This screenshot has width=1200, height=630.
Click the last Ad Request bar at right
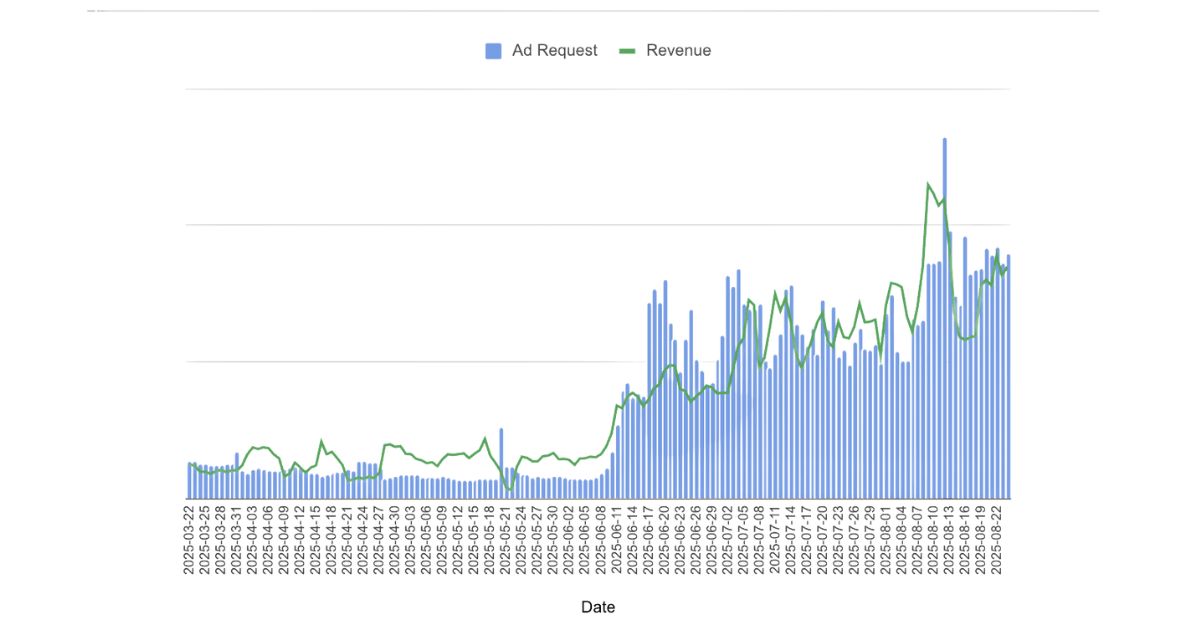click(x=1008, y=380)
